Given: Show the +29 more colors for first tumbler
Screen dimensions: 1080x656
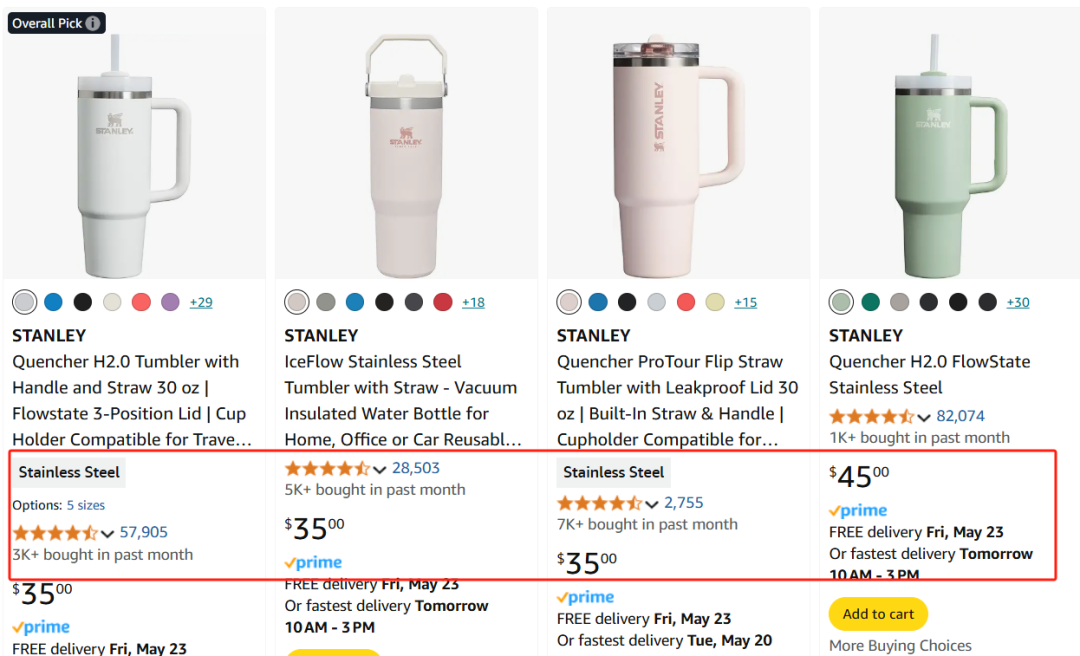Looking at the screenshot, I should coord(201,302).
